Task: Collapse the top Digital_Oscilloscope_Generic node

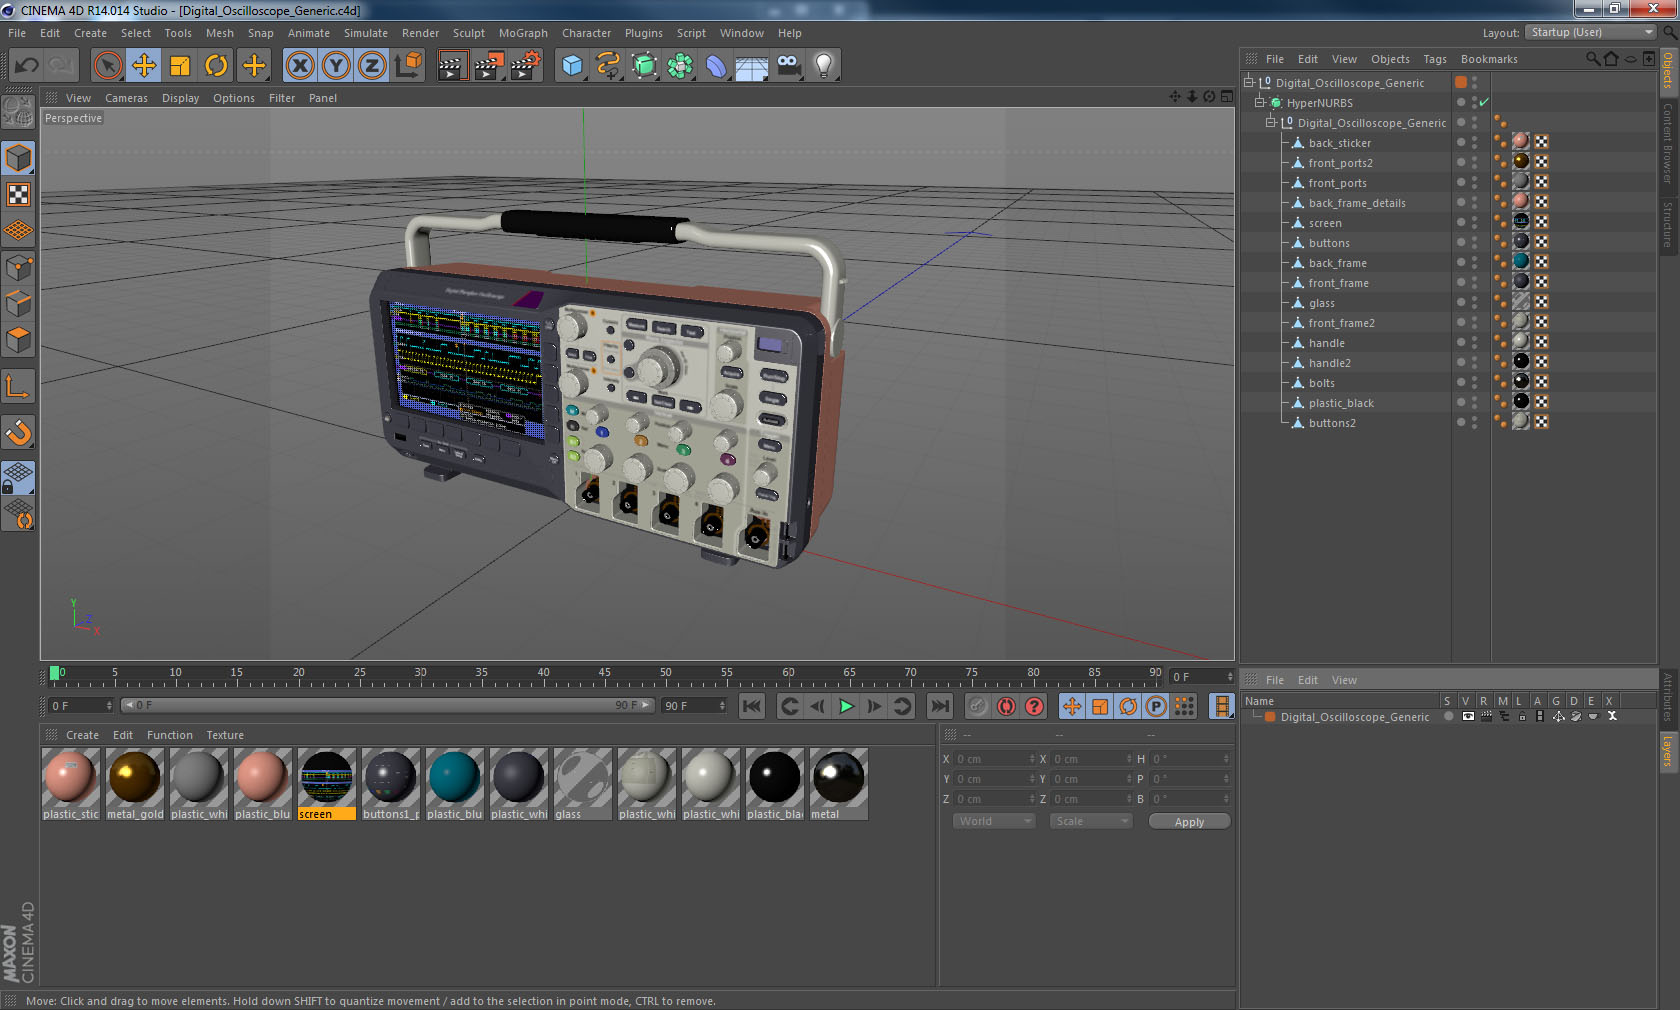Action: pos(1249,82)
